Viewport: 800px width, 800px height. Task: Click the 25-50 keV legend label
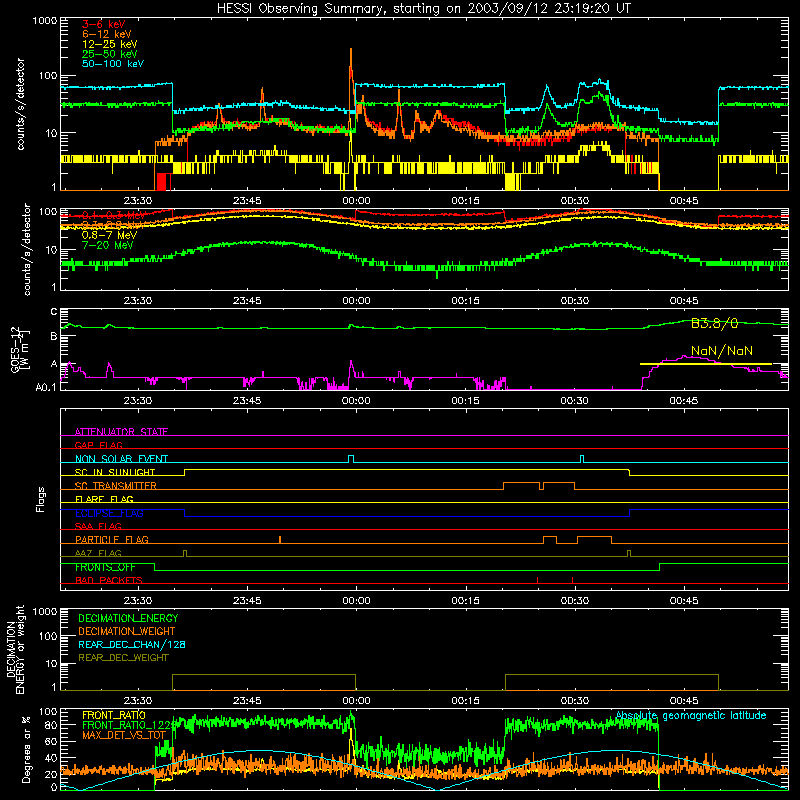[110, 54]
